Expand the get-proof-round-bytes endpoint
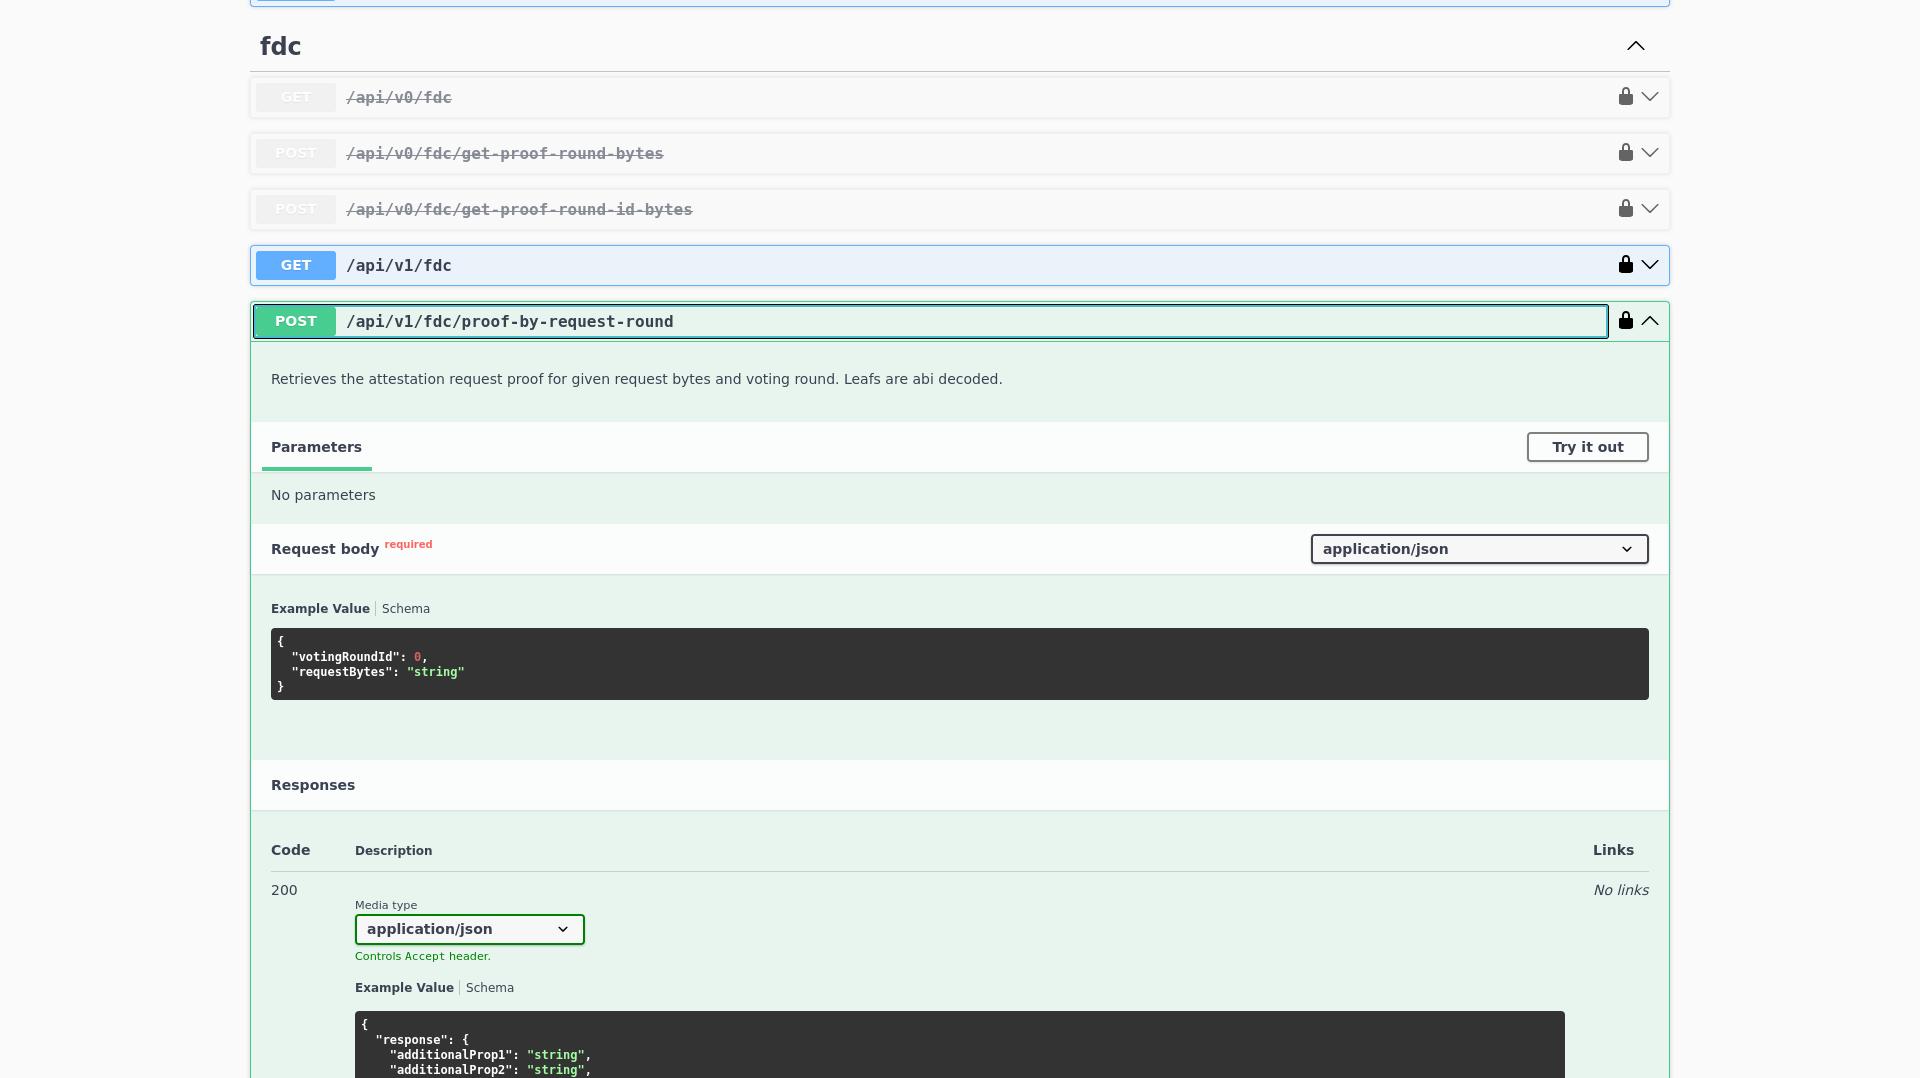 click(1651, 153)
